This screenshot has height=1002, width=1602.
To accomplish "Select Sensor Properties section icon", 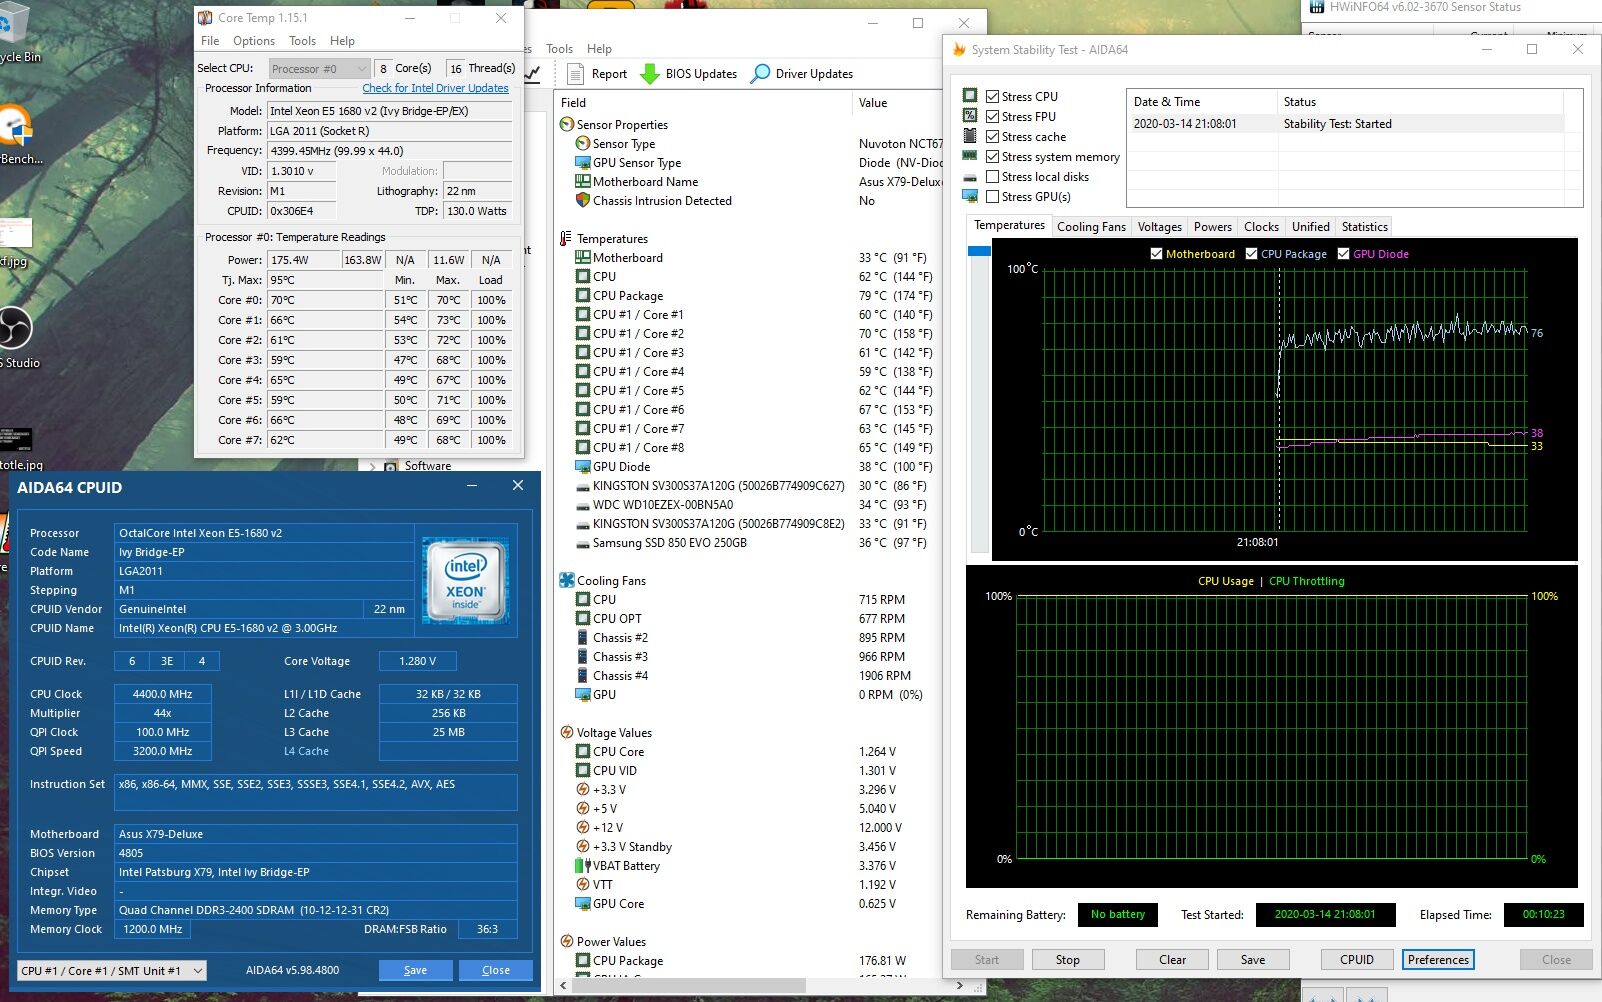I will [567, 124].
